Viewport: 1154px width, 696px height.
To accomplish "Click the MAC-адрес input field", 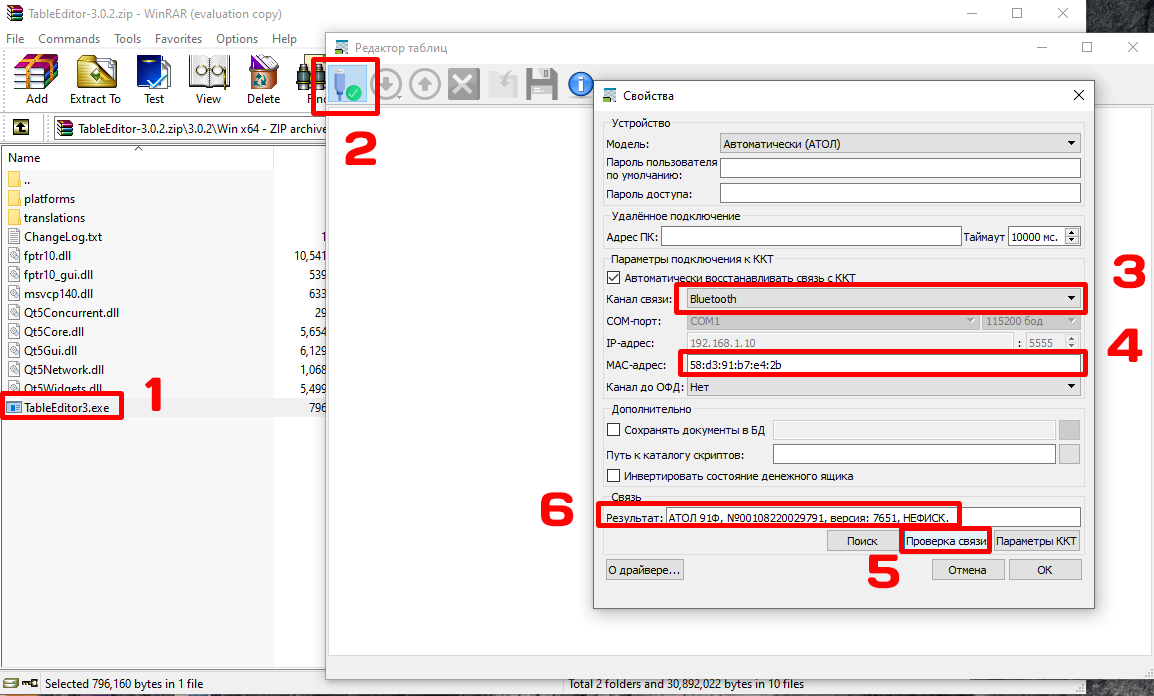I will 880,365.
